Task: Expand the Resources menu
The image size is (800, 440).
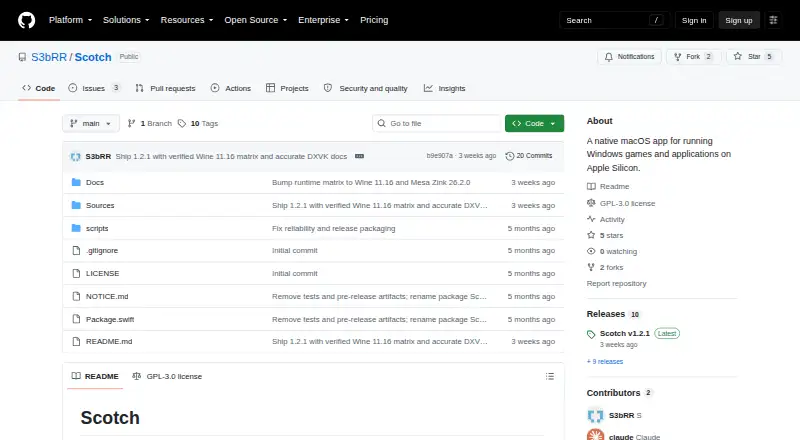Action: tap(187, 20)
